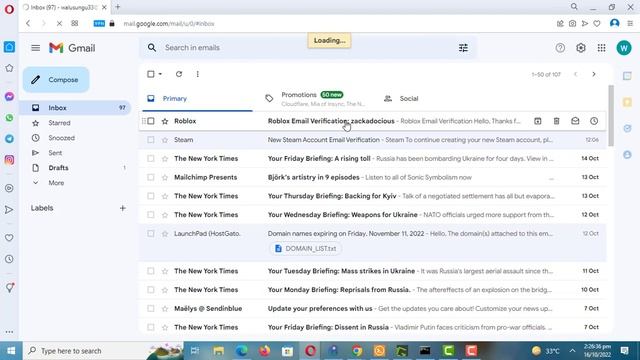Archive the Roblox email
Viewport: 640px width, 360px height.
538,121
